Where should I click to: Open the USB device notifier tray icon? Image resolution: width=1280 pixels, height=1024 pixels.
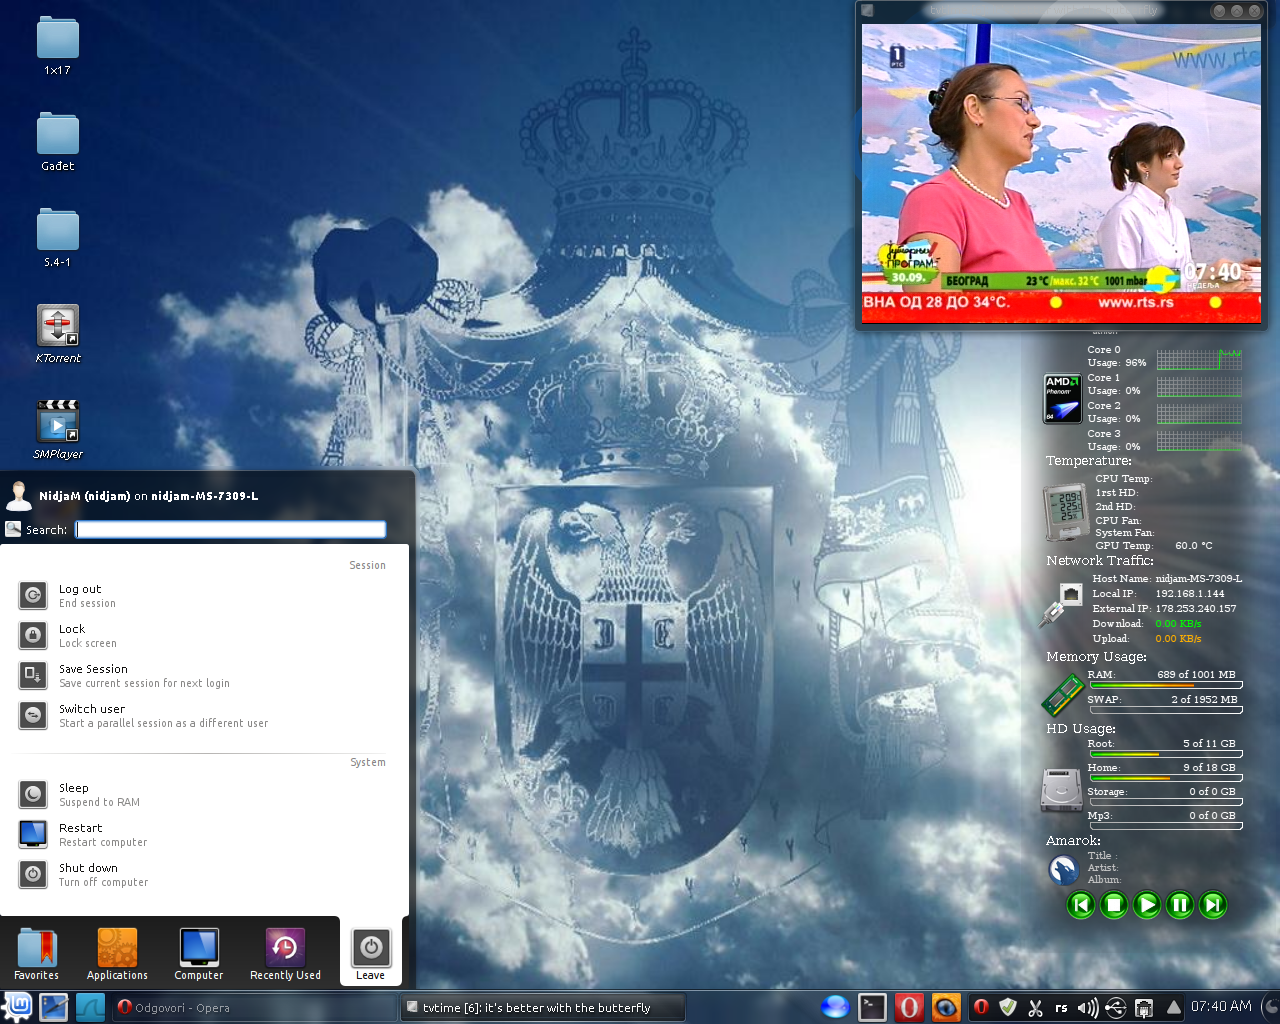(x=1116, y=1007)
